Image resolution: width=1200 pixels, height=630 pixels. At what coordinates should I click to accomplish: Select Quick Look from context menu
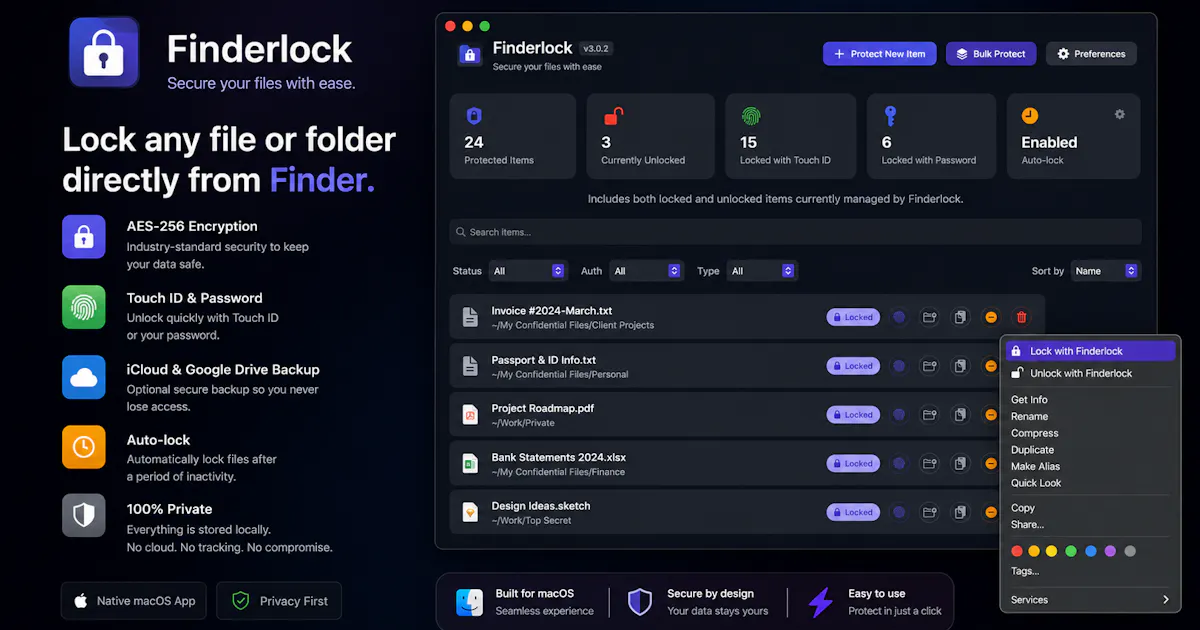[x=1036, y=483]
